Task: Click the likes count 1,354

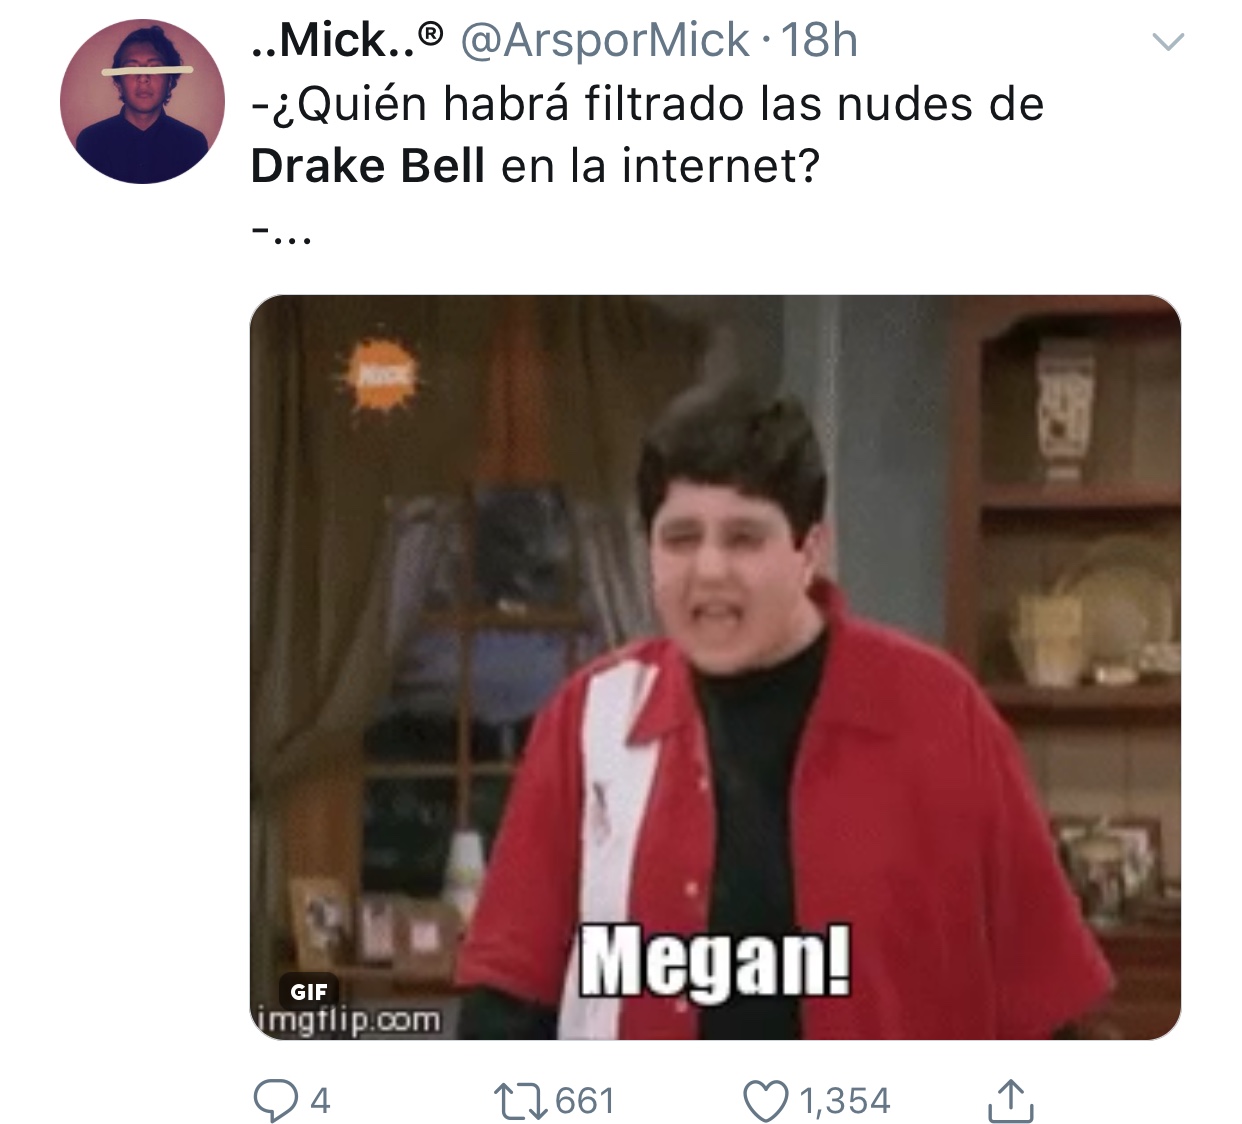Action: (845, 1101)
